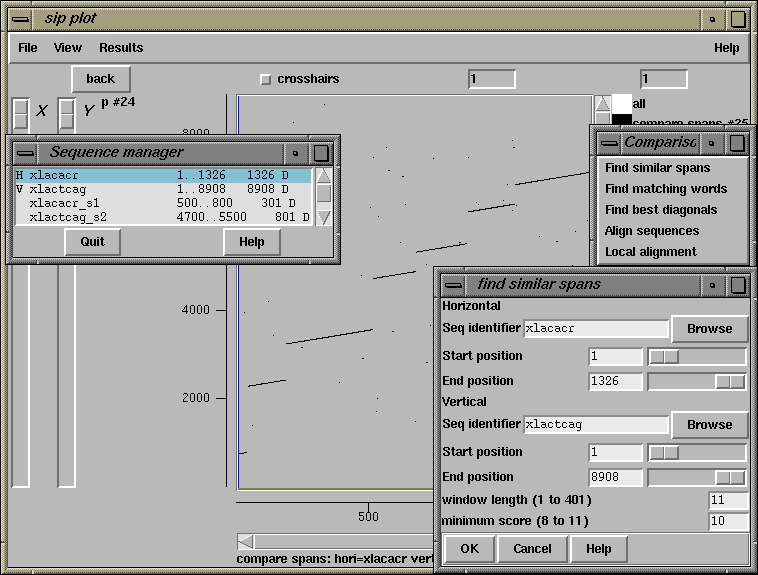
Task: Browse for the horizontal Seq identifier
Action: 709,329
